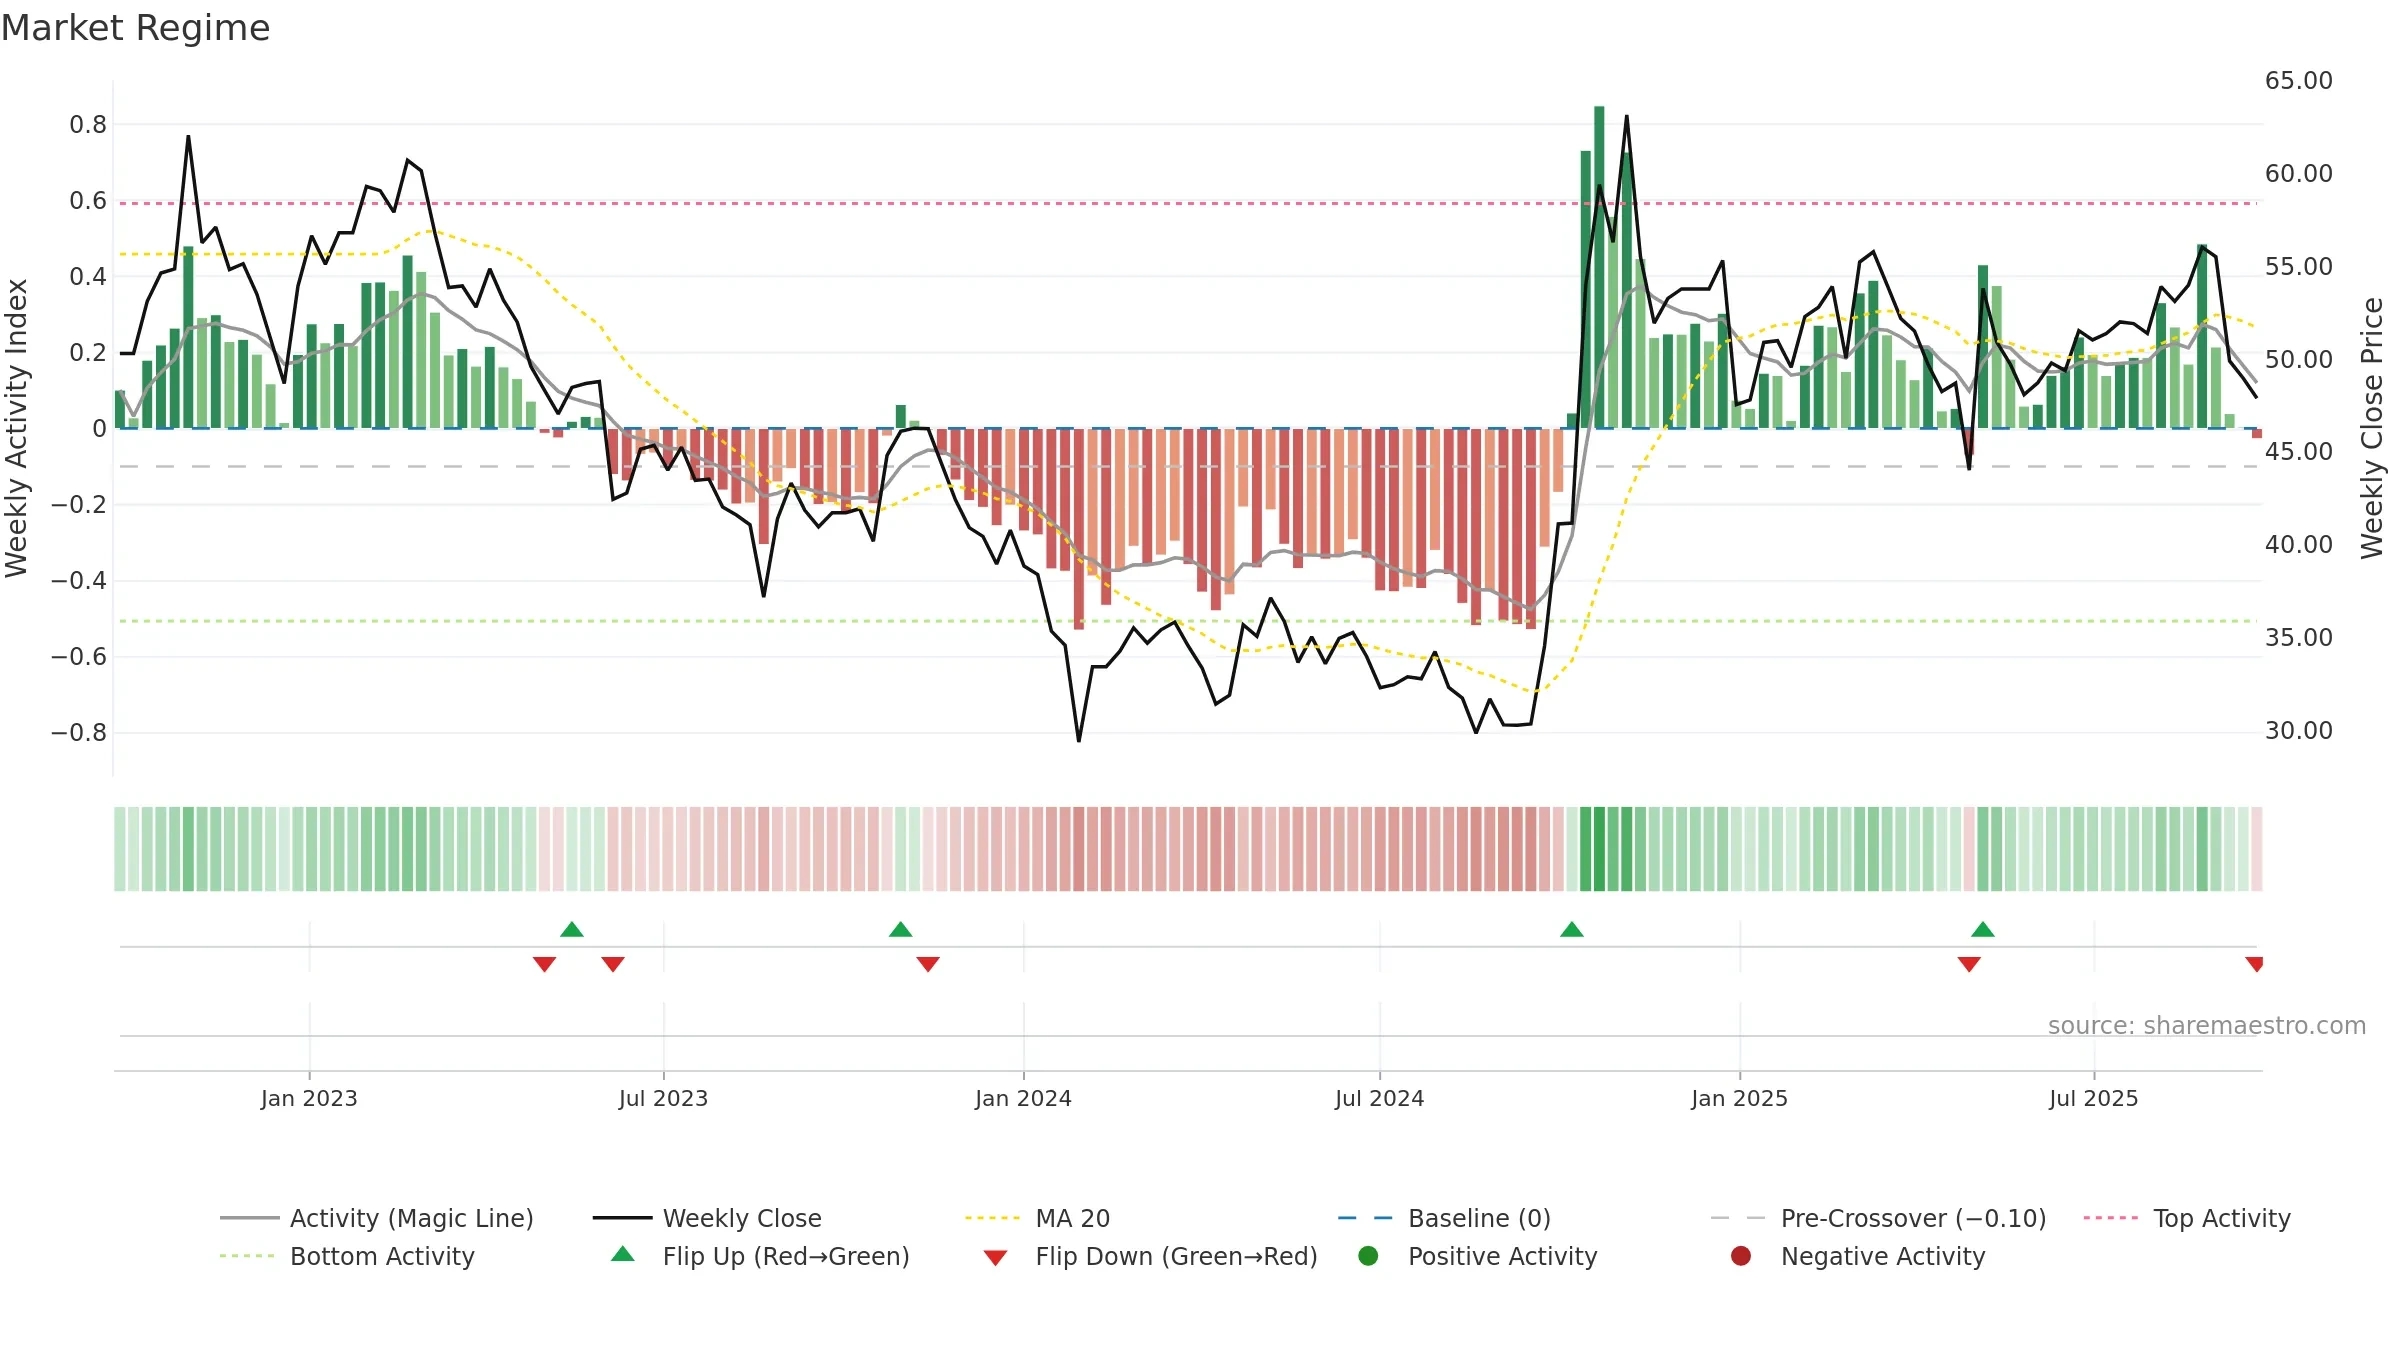Click the Jul 2025 axis label
This screenshot has width=2400, height=1350.
(2093, 1098)
